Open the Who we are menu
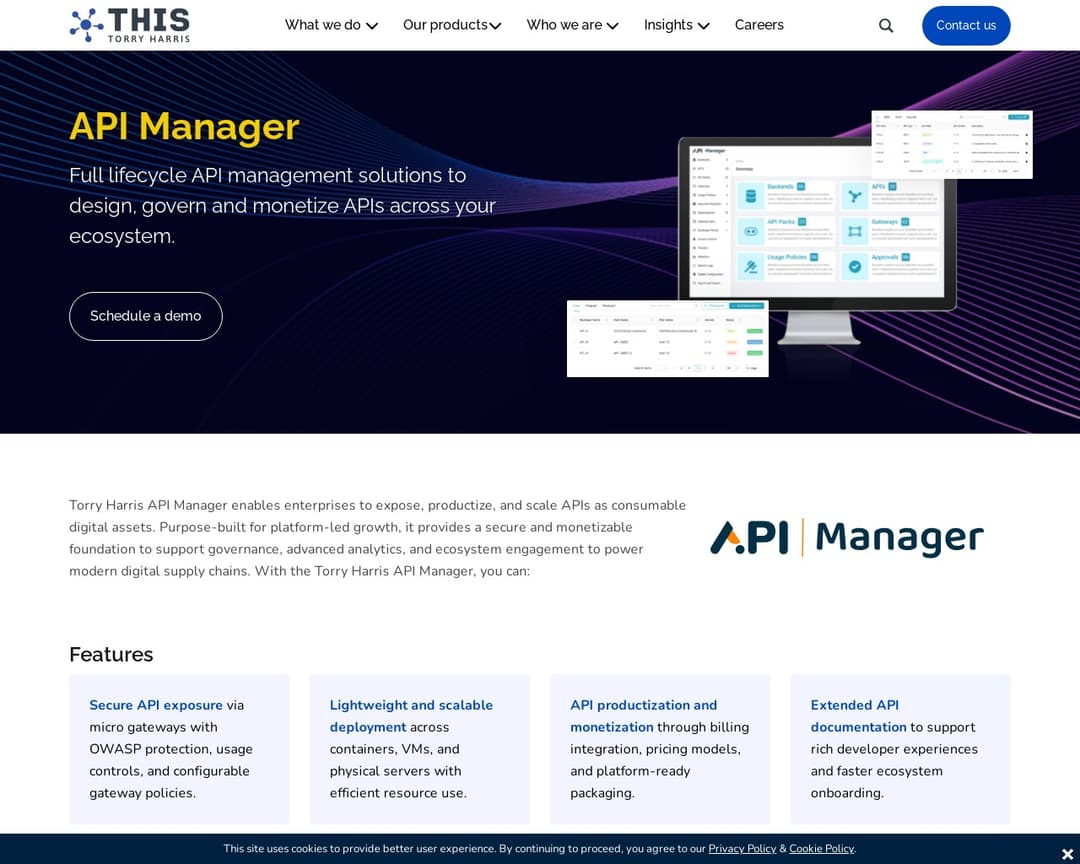Image resolution: width=1080 pixels, height=864 pixels. pos(564,25)
